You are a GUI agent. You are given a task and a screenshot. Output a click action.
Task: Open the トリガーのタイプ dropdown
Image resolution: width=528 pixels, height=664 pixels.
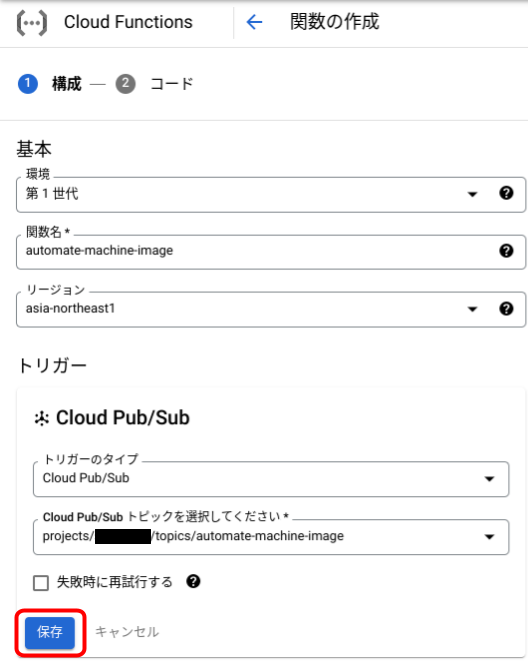click(x=271, y=479)
